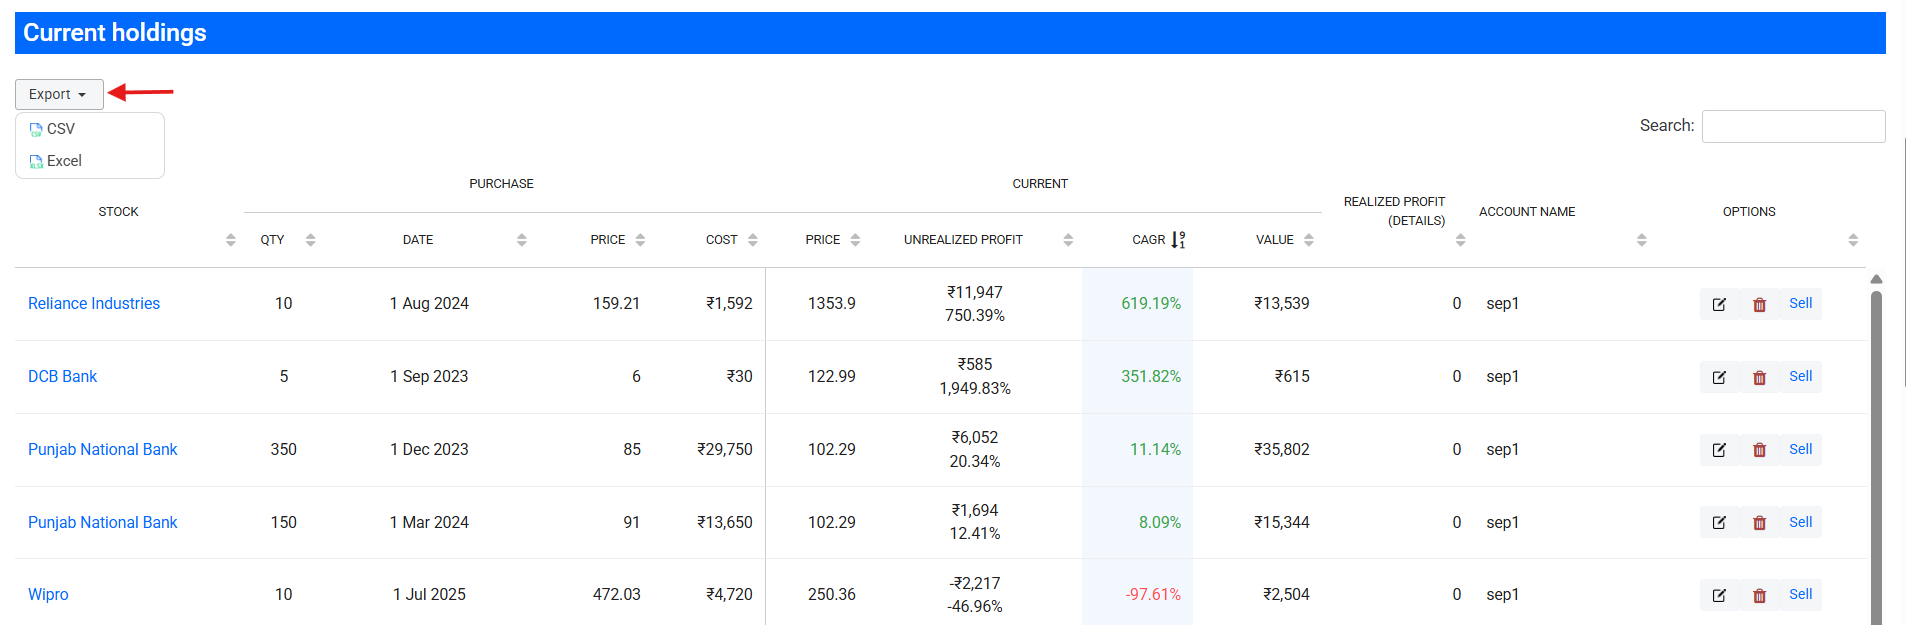This screenshot has width=1906, height=625.
Task: Click the Realized Profit (Details) header
Action: (x=1394, y=211)
